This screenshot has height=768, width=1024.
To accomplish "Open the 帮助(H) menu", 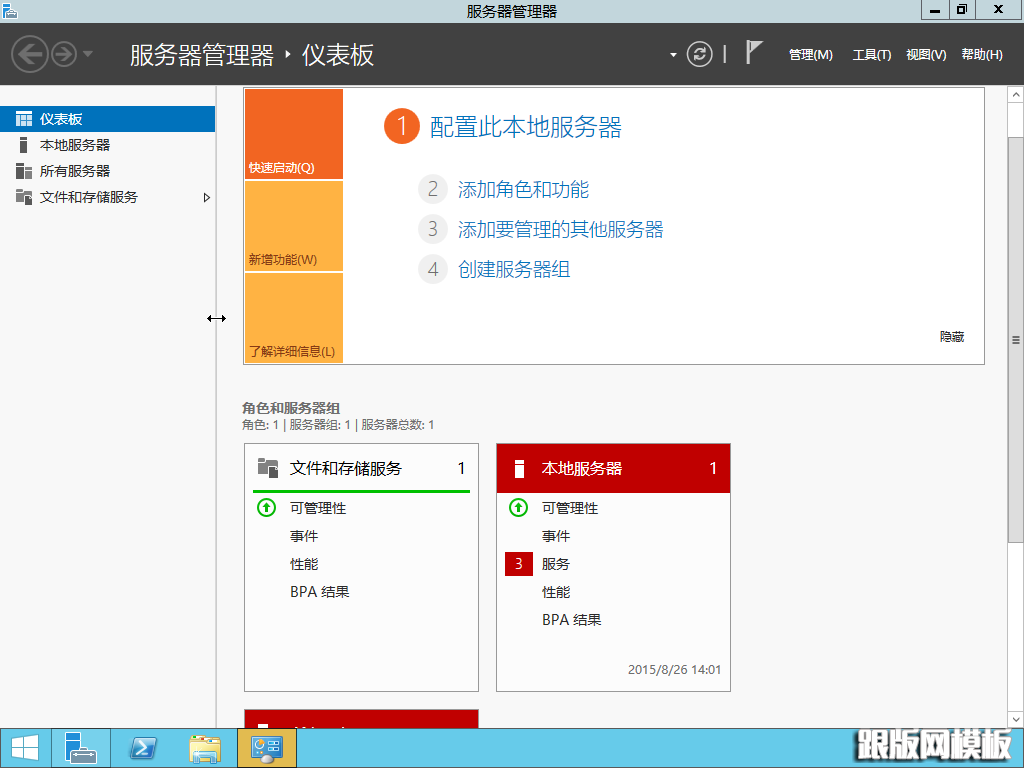I will click(x=982, y=55).
